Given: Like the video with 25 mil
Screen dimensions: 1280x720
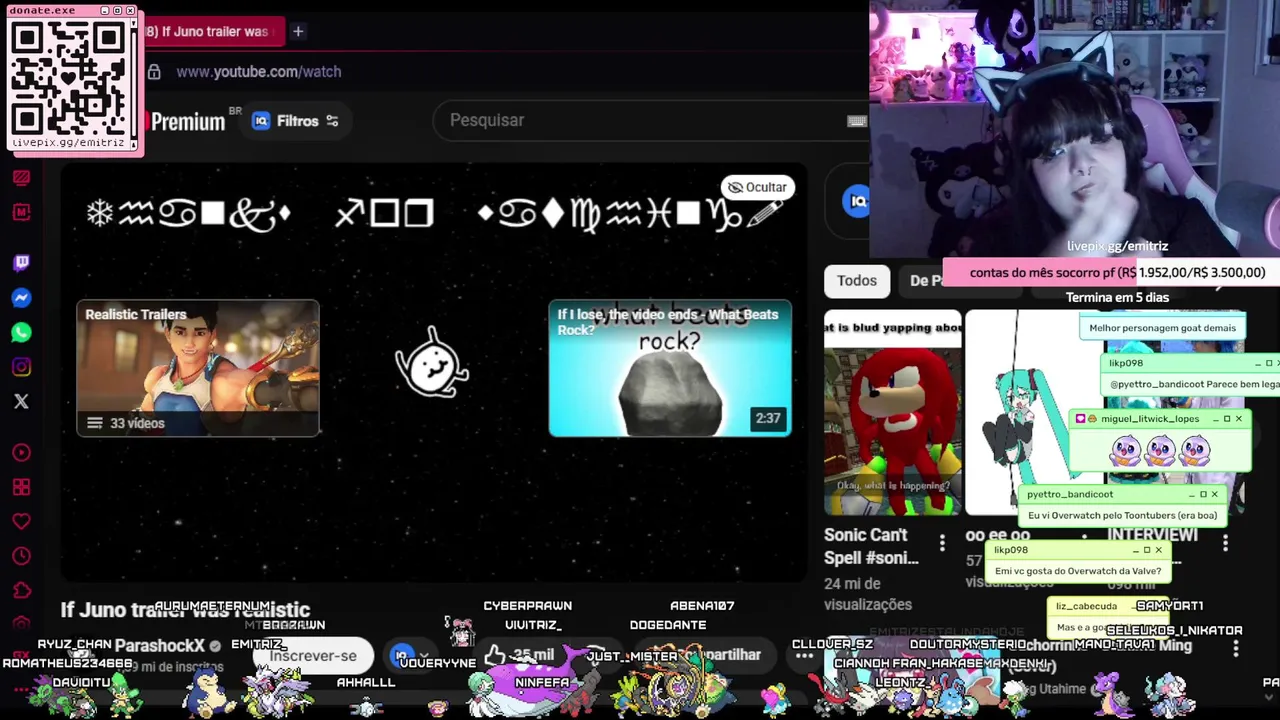Looking at the screenshot, I should 518,656.
